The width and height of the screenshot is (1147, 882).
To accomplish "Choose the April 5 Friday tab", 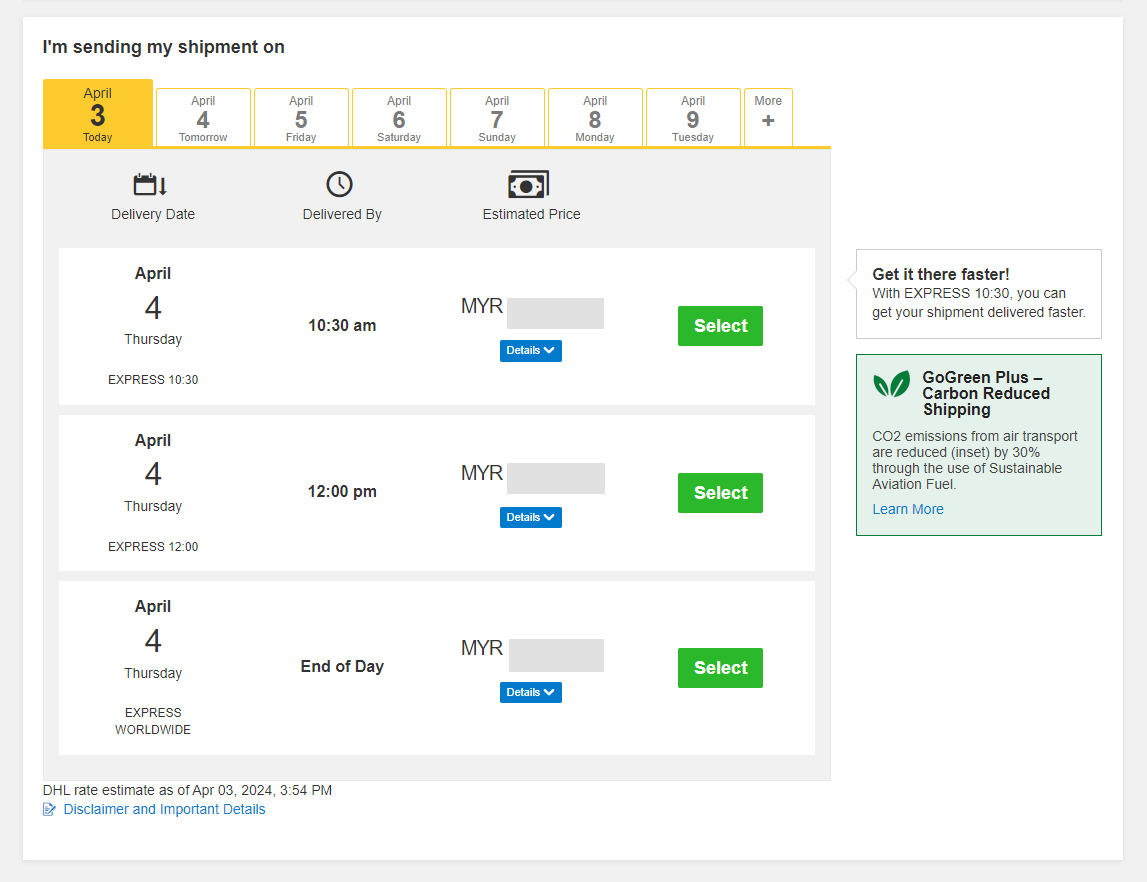I will tap(301, 118).
